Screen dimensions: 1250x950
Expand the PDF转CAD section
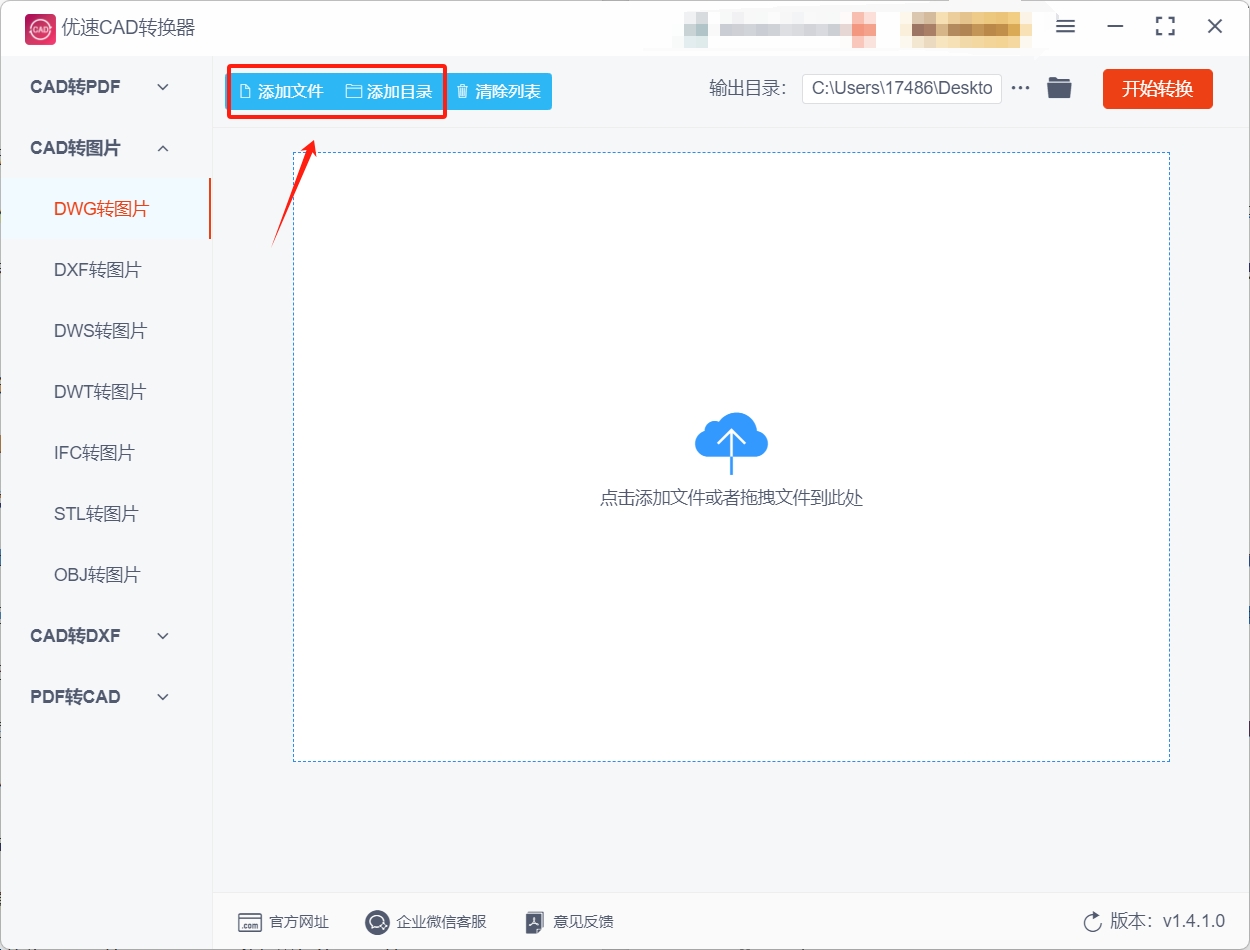[100, 697]
